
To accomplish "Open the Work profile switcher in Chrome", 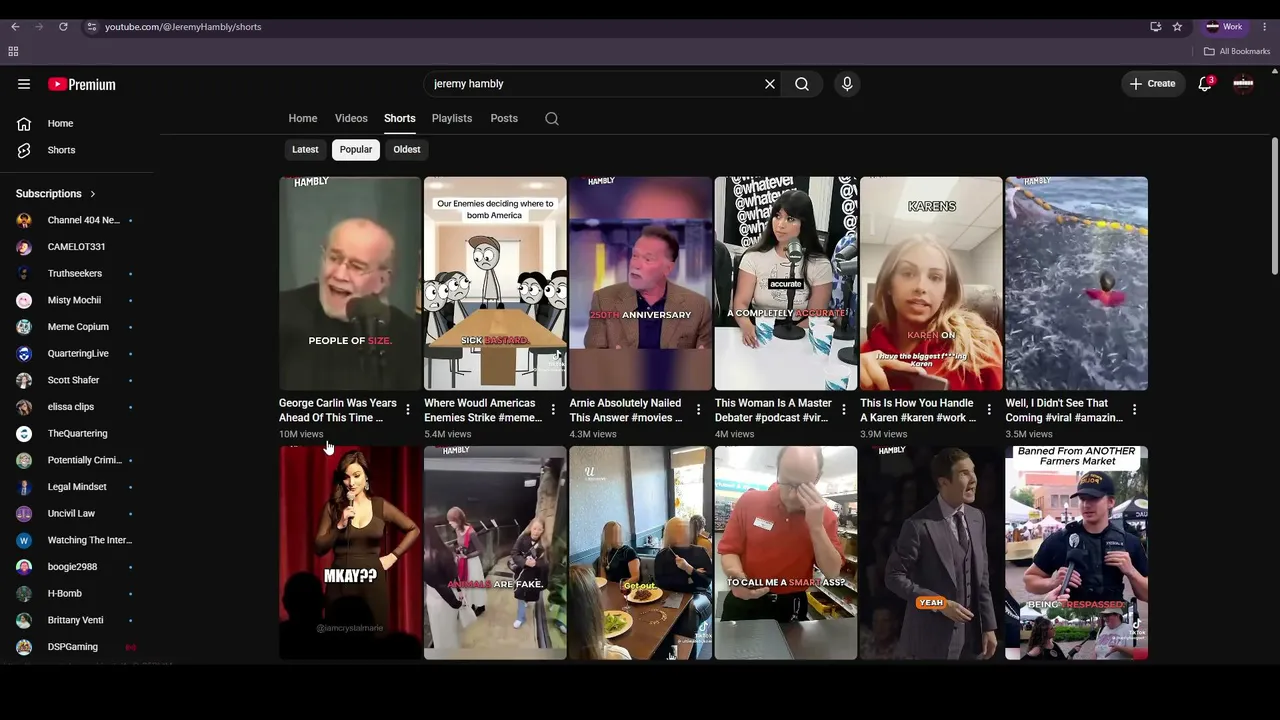I will click(x=1224, y=27).
